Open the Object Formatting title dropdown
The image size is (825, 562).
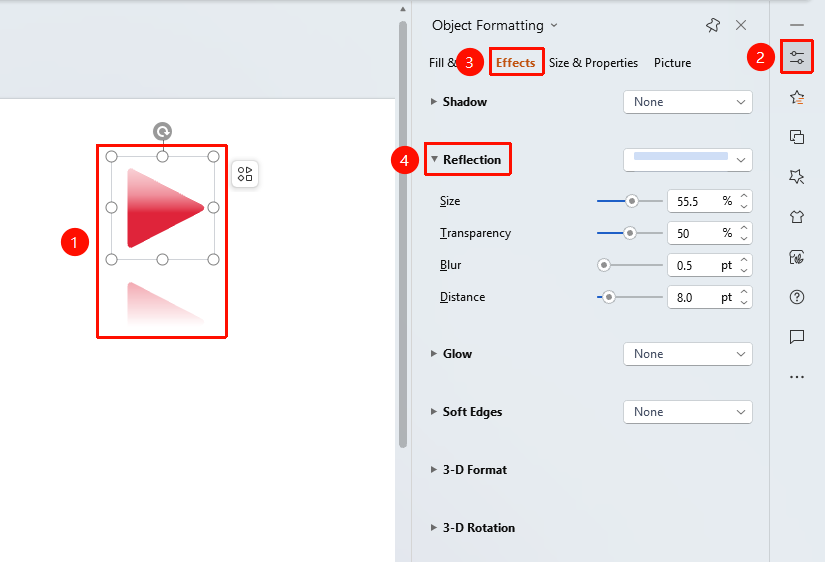point(554,25)
